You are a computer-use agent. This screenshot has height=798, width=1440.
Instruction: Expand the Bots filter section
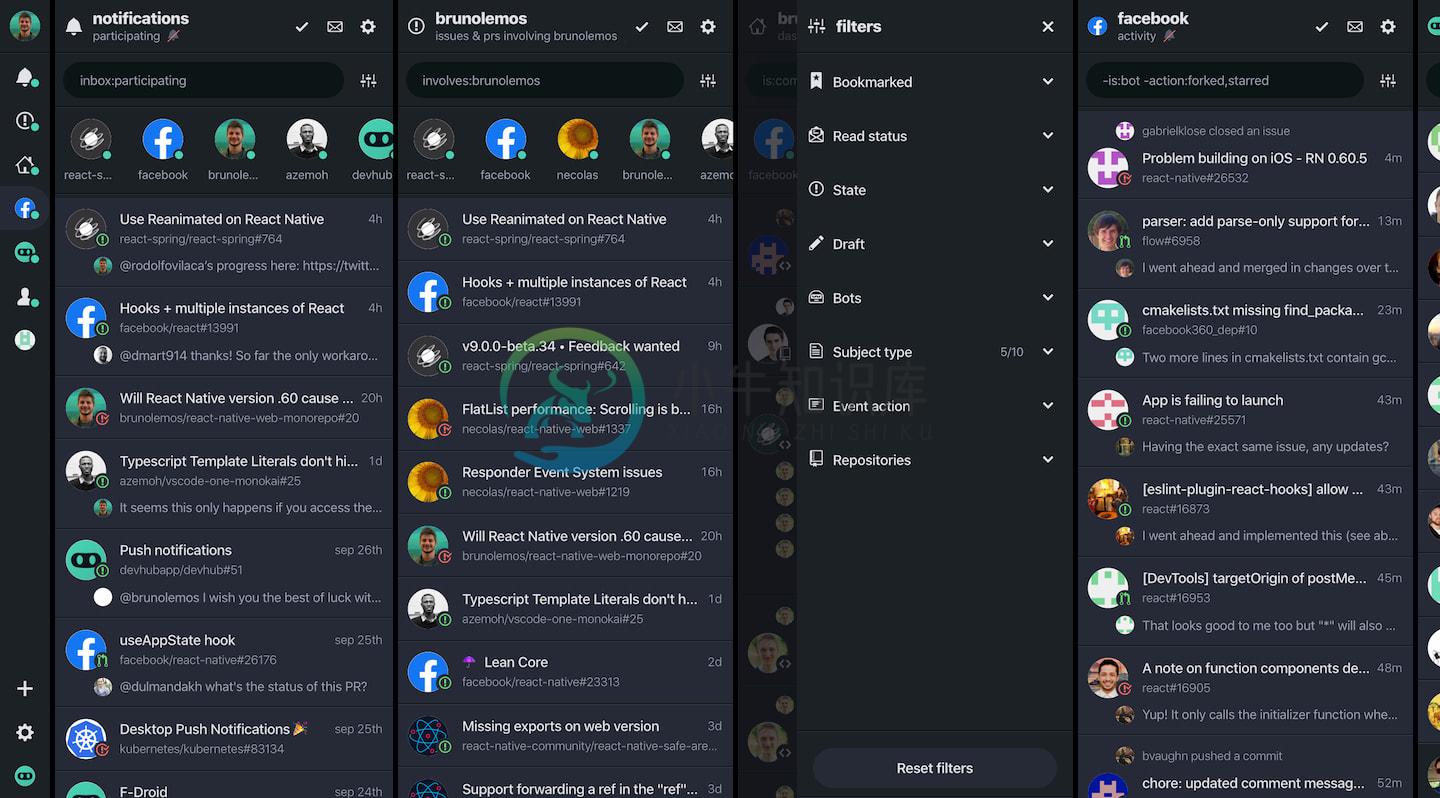(x=934, y=298)
